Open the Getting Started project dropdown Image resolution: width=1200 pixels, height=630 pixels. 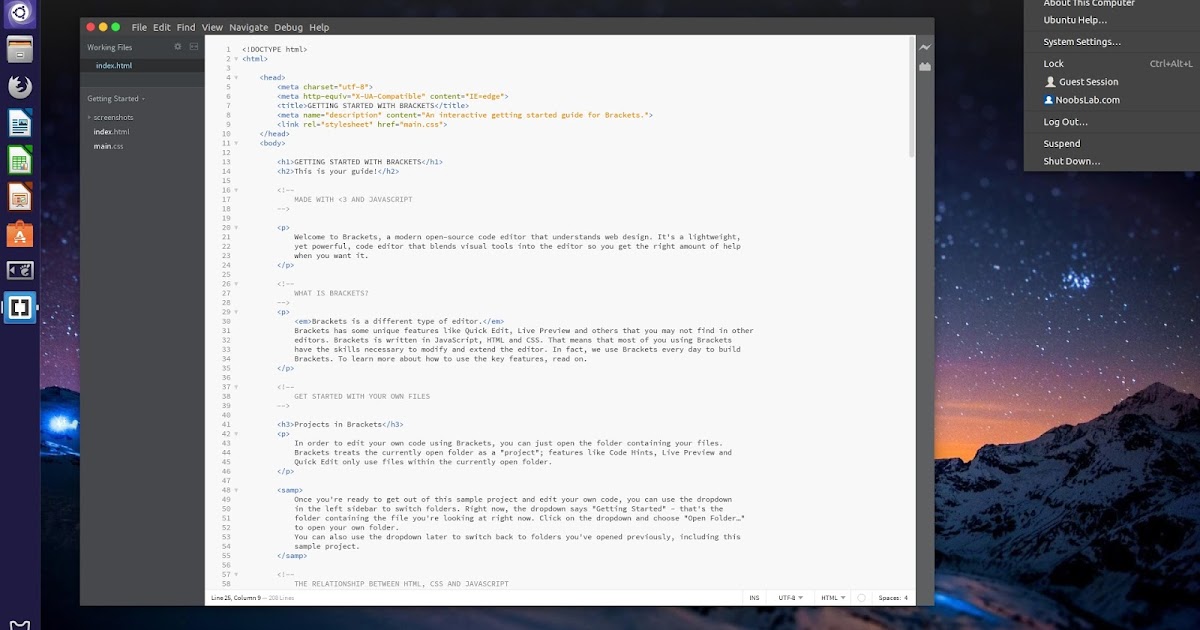tap(116, 99)
